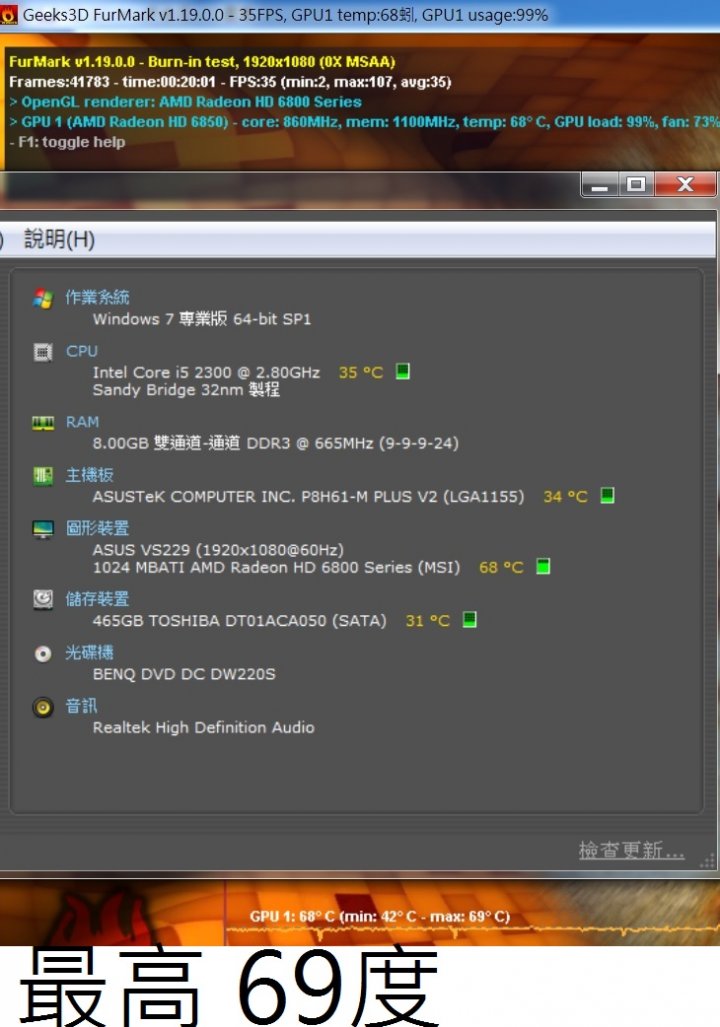Select the AMD Radeon HD 6800 Series (MSI) text

click(x=276, y=567)
